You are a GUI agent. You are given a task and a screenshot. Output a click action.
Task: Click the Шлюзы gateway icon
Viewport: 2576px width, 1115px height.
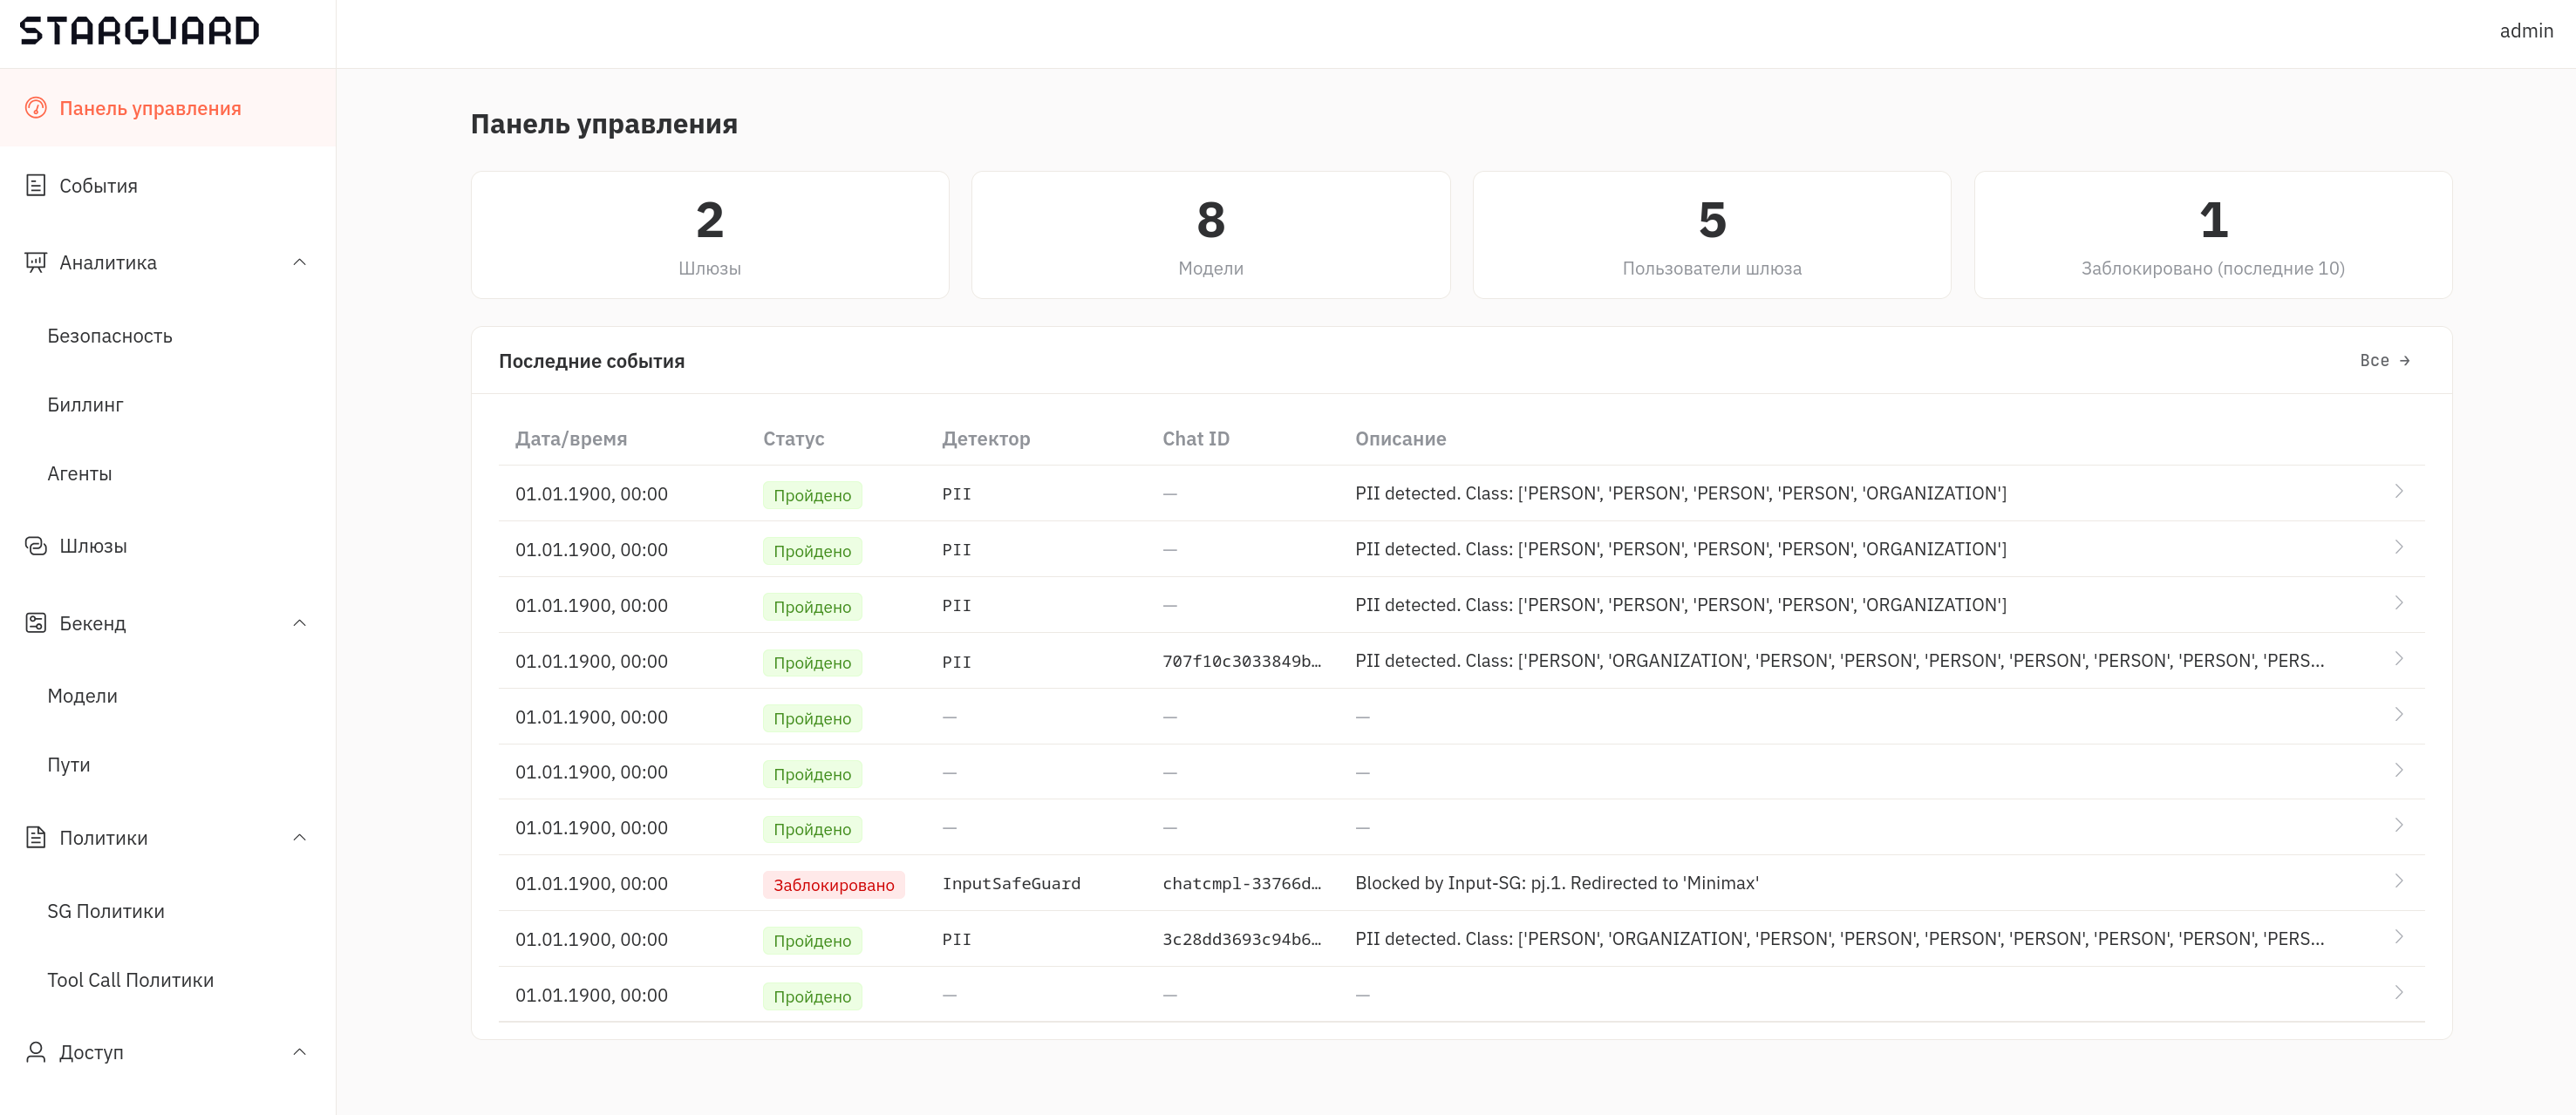(x=36, y=546)
